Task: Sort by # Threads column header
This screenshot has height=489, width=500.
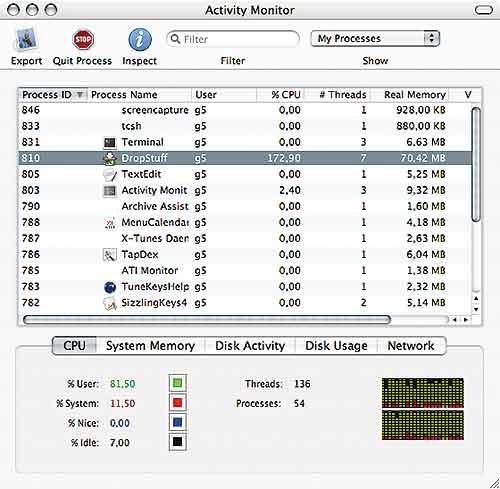Action: 337,95
